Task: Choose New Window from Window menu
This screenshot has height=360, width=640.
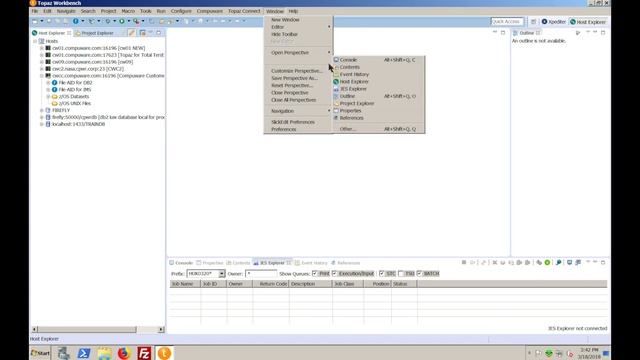Action: [285, 20]
